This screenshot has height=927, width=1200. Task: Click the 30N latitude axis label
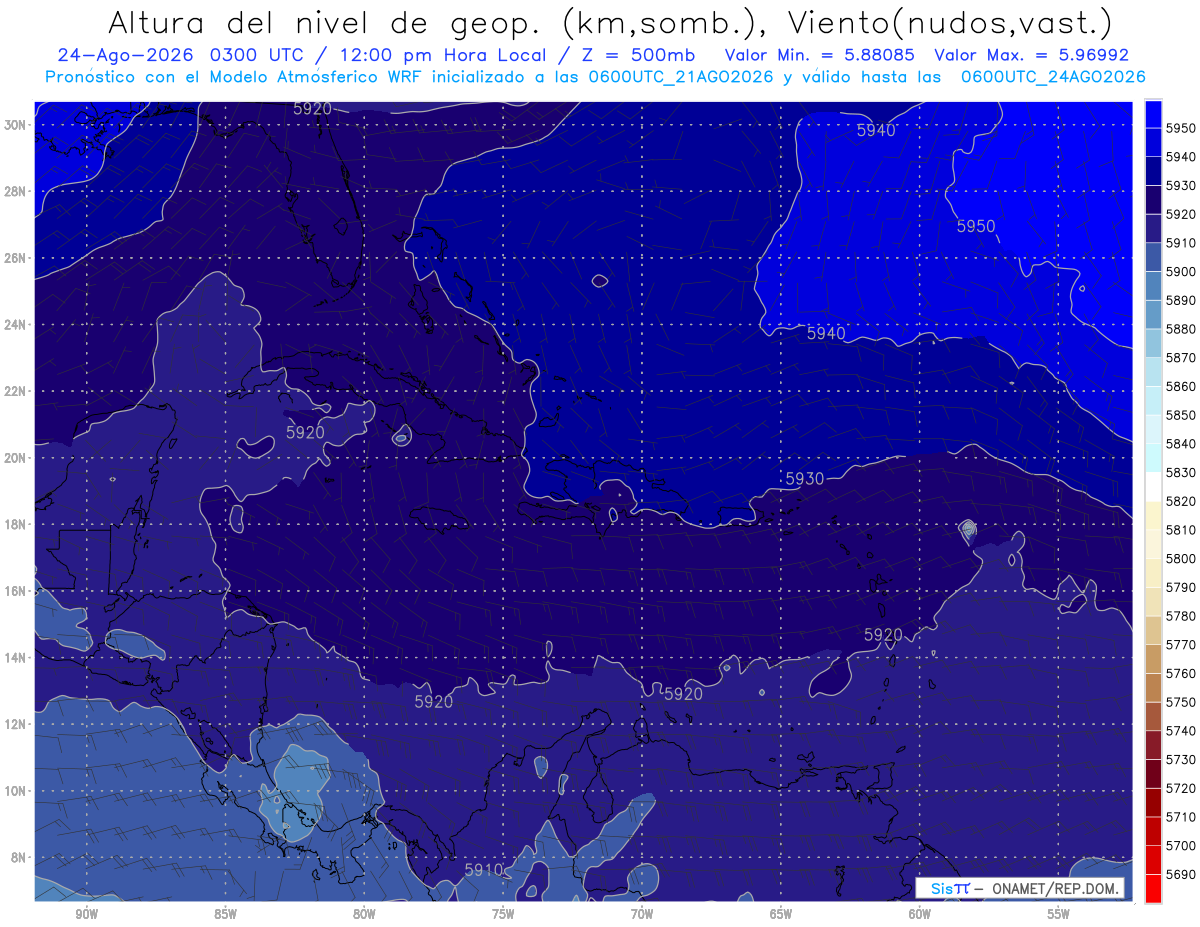[16, 125]
